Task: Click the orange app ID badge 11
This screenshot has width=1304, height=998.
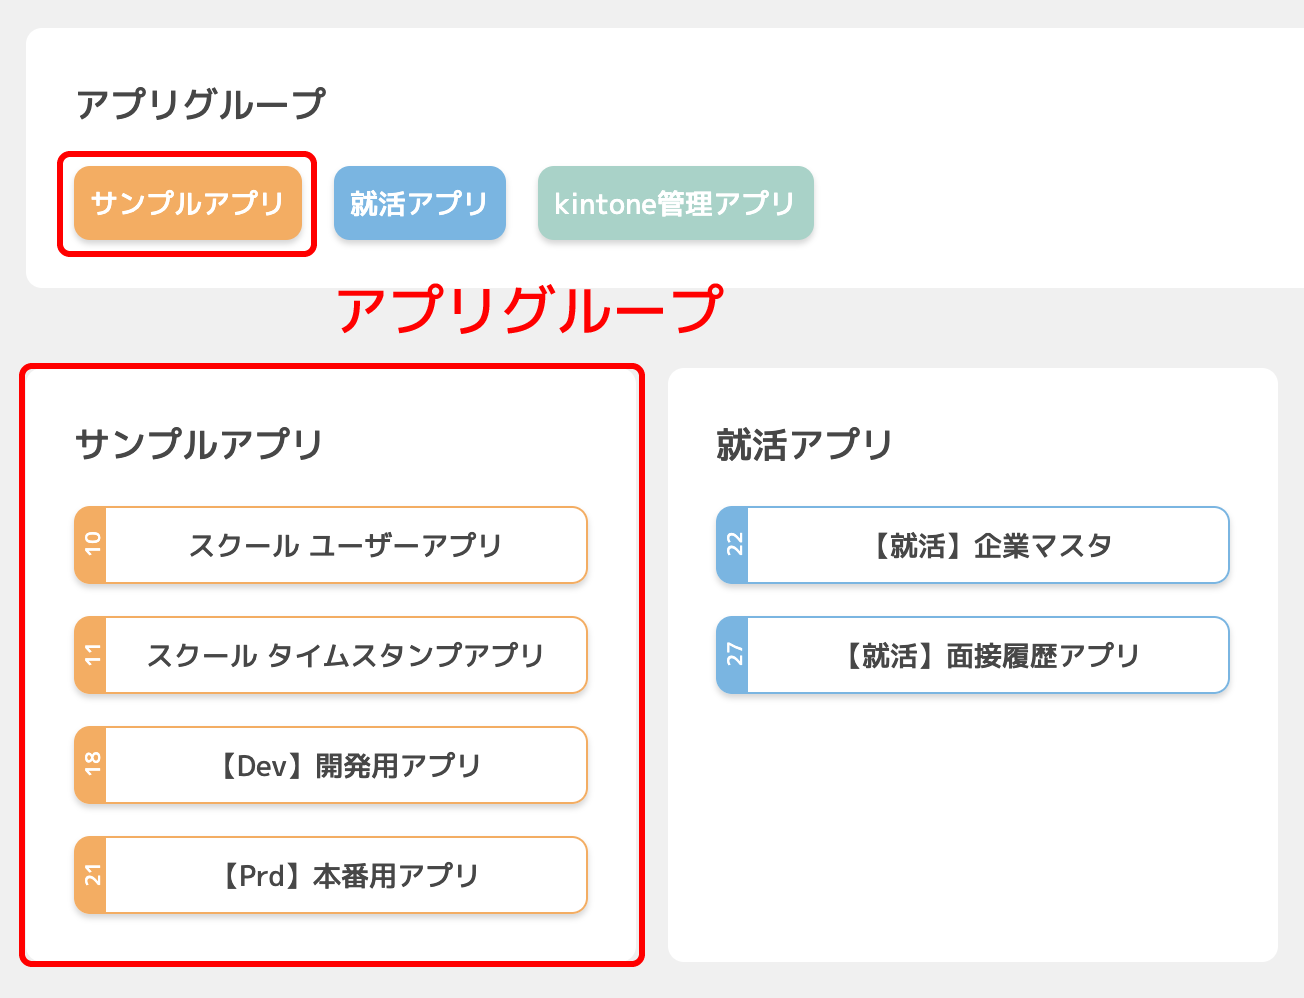Action: (92, 655)
